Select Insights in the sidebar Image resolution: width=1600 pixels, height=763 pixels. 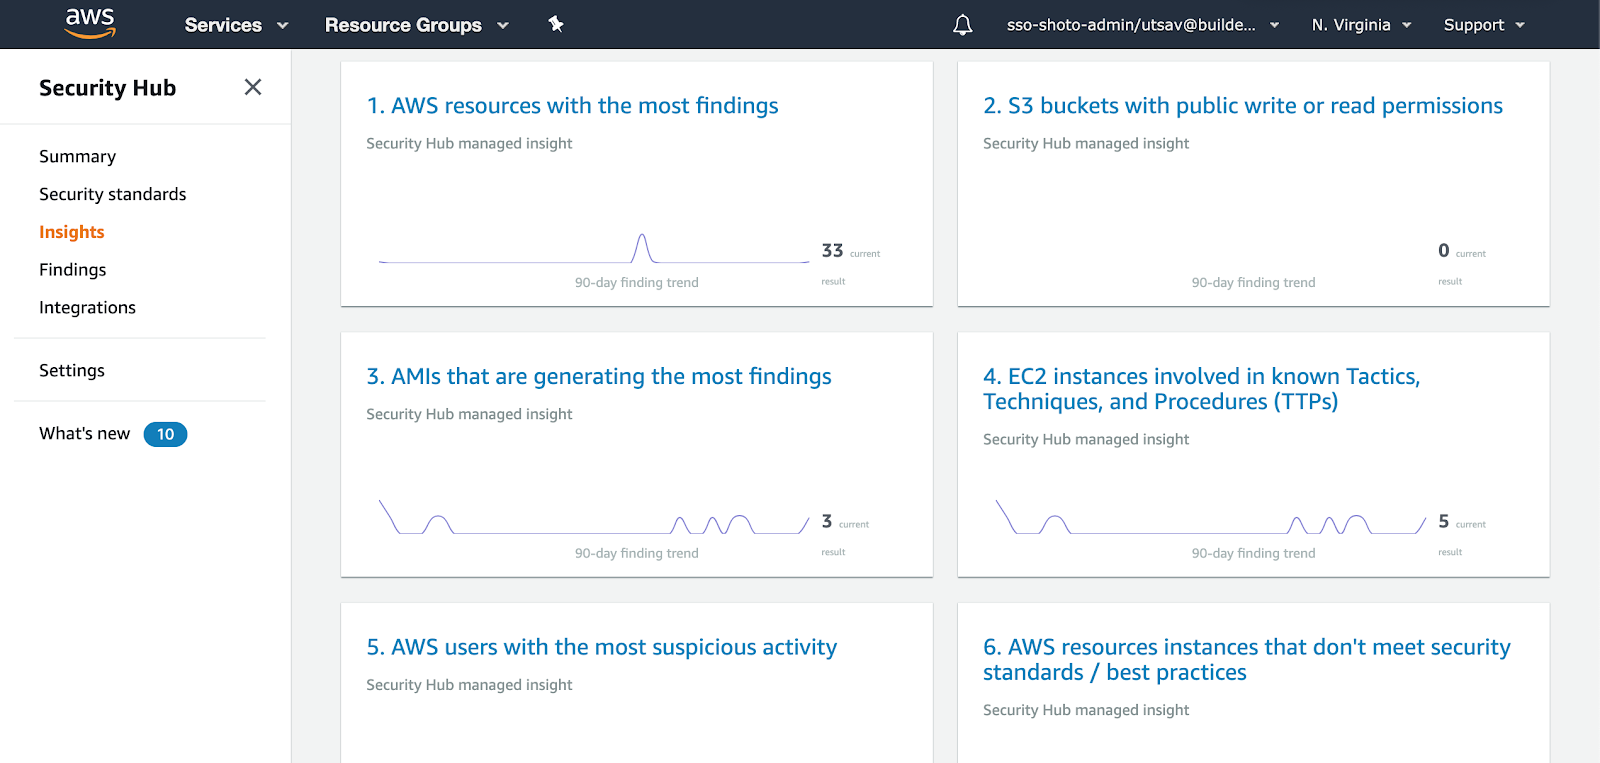click(x=71, y=232)
